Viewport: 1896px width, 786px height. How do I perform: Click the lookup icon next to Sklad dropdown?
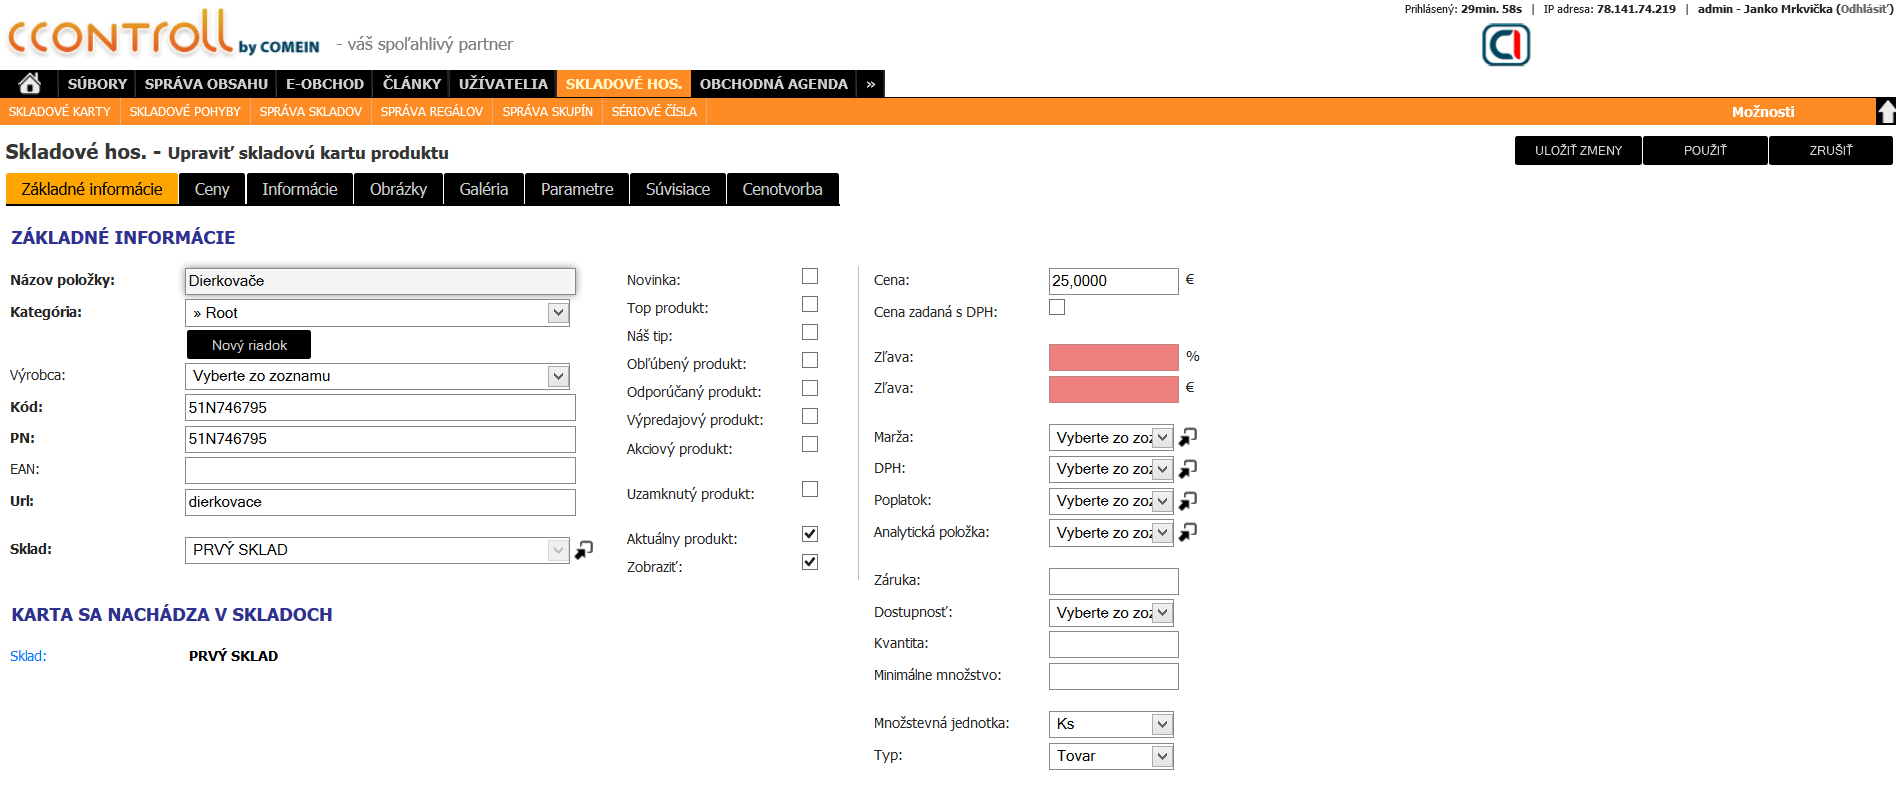pyautogui.click(x=584, y=550)
